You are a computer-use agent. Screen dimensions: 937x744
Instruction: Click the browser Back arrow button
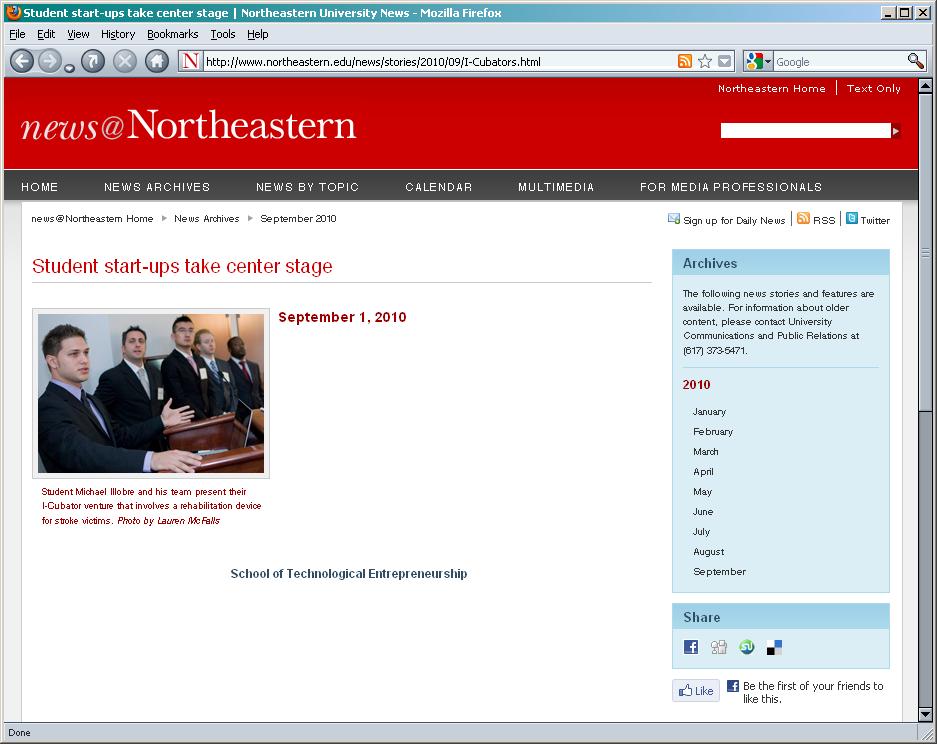22,61
